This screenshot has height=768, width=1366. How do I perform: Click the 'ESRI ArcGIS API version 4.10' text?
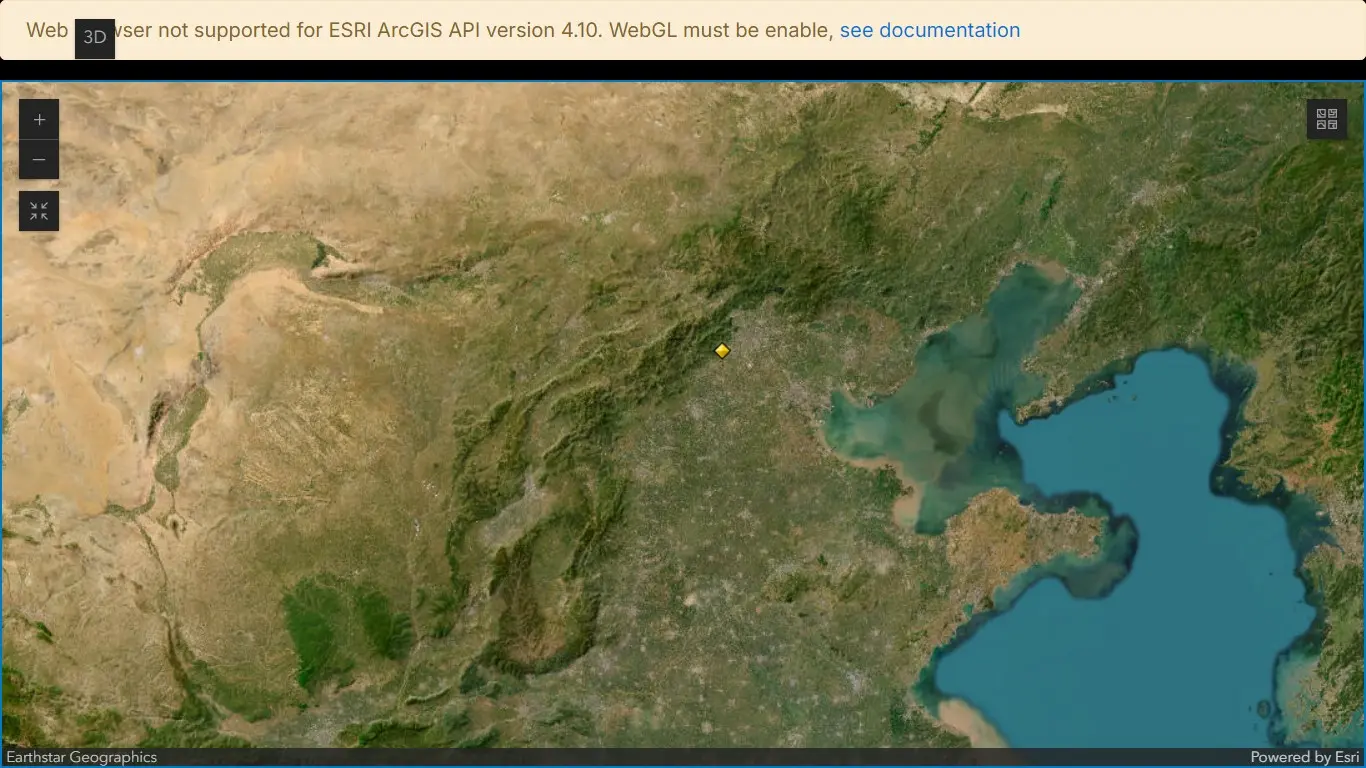click(465, 30)
